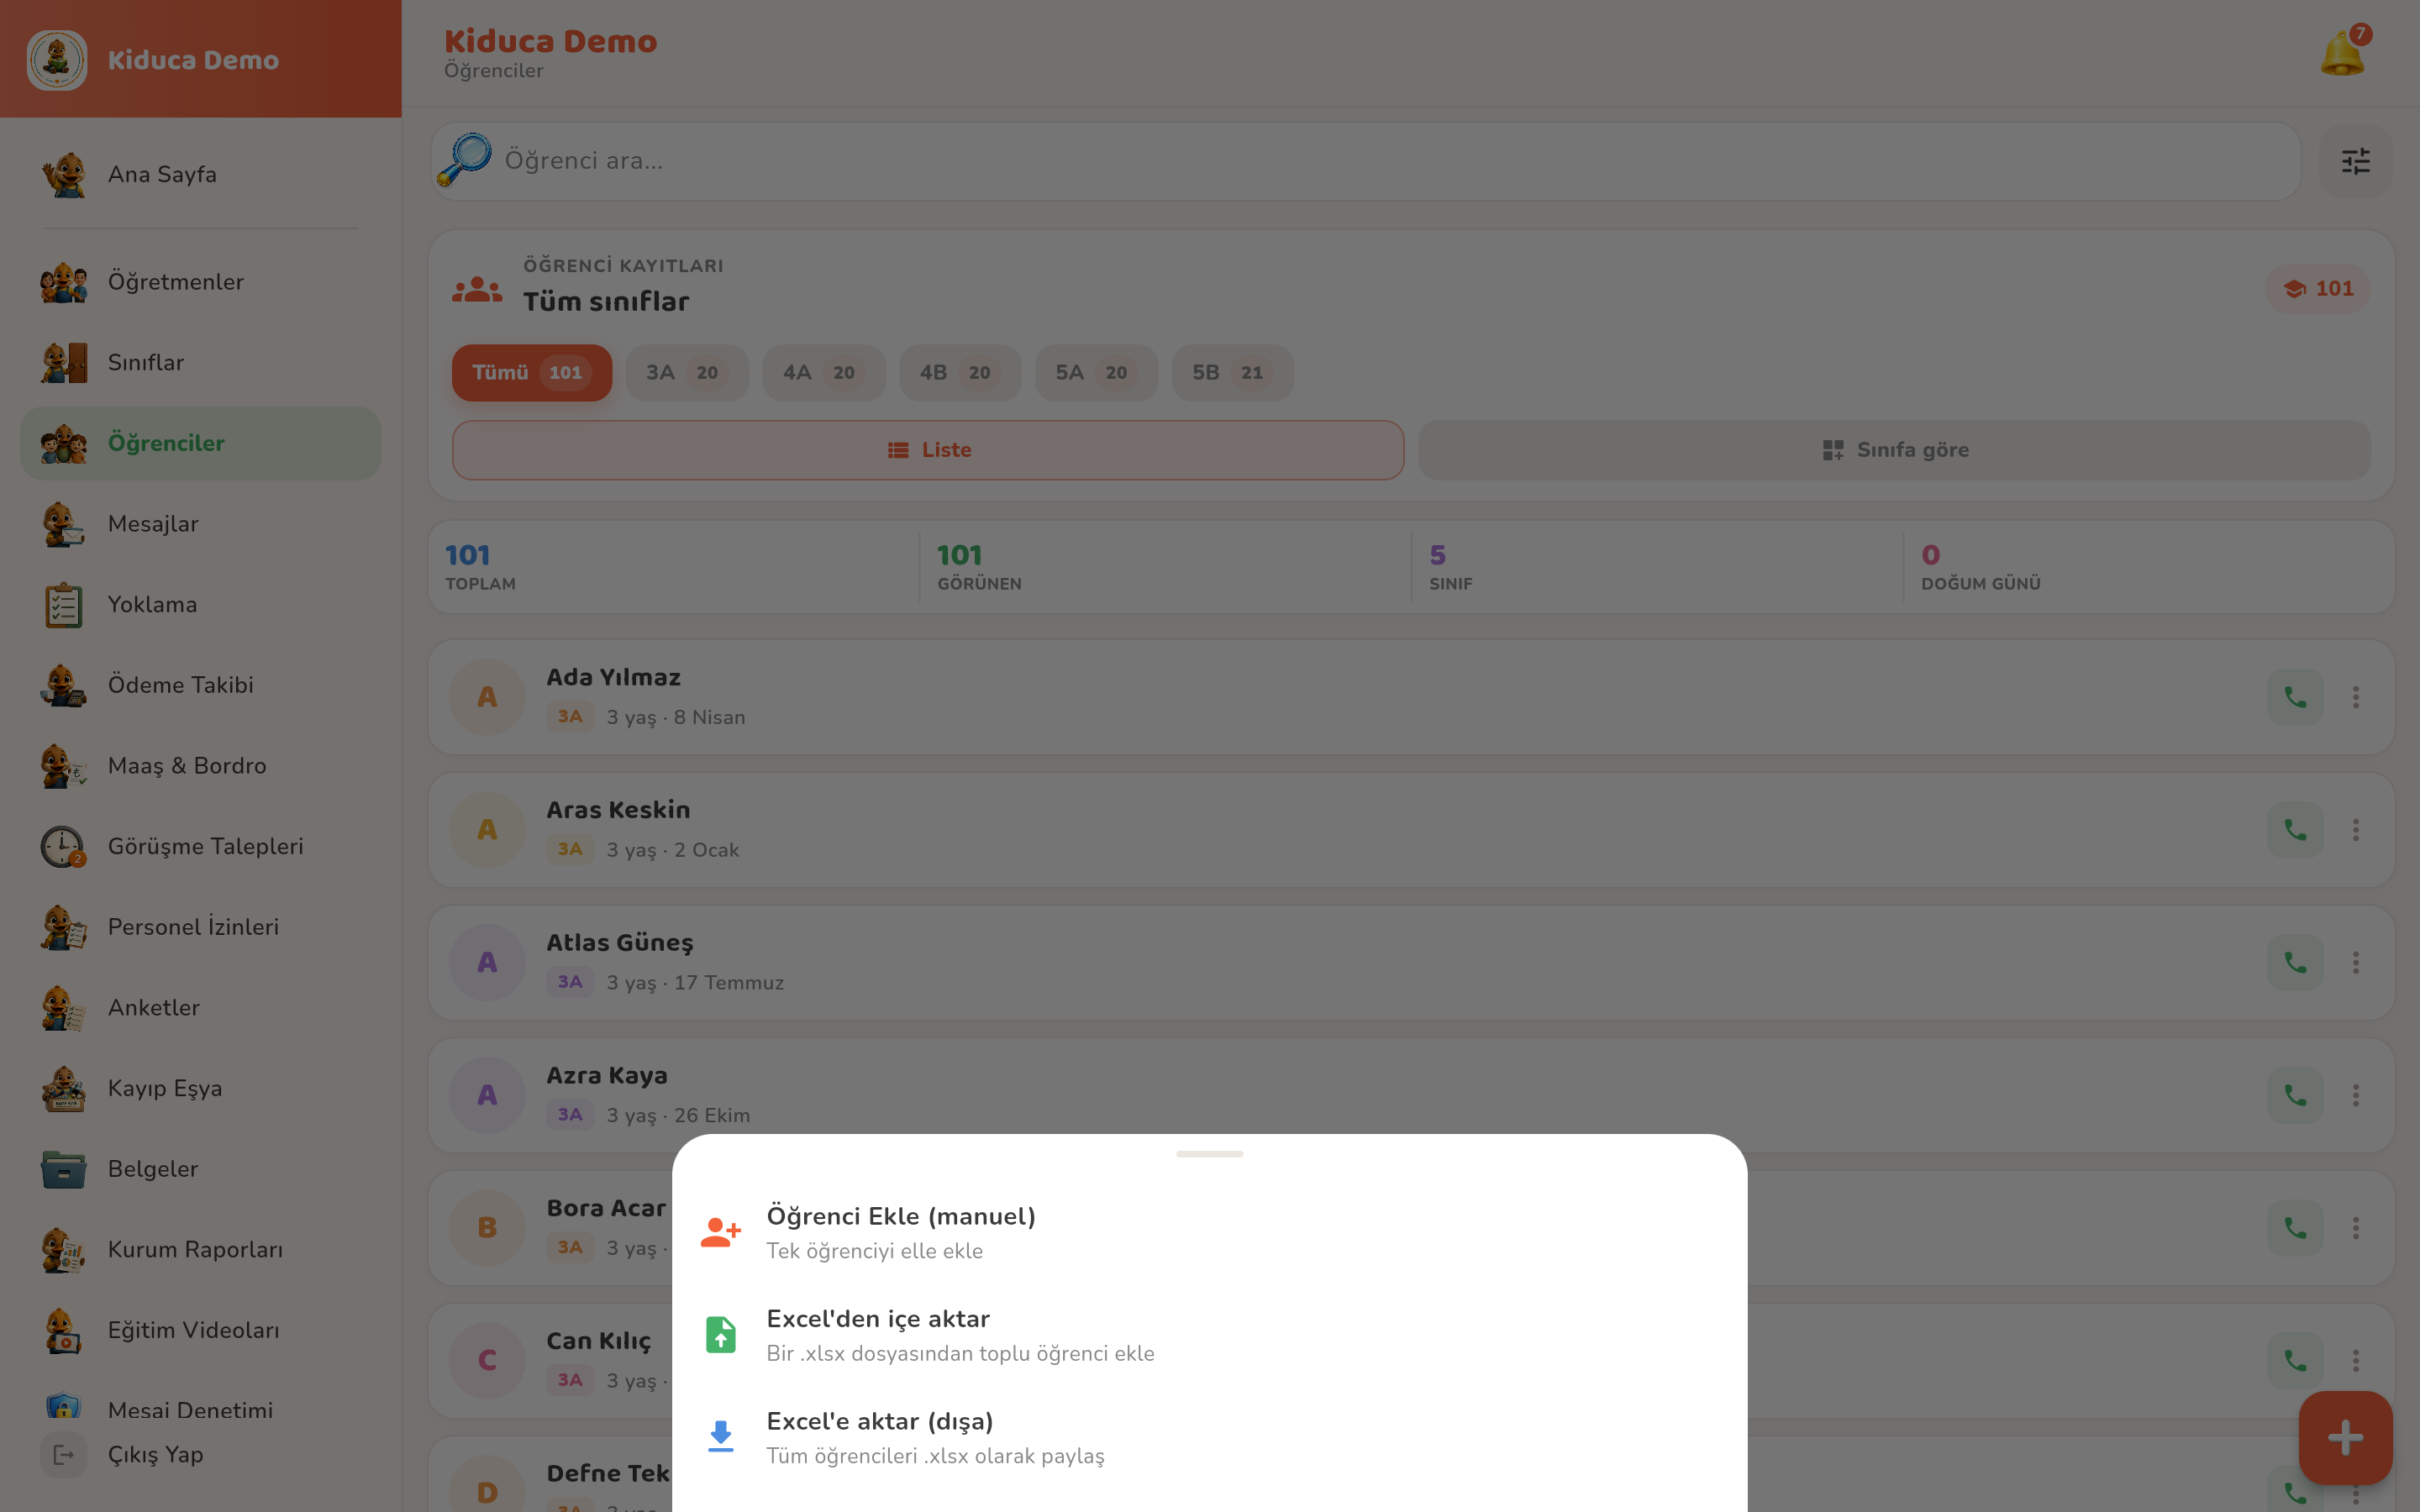Choose Excel'den içe aktar option
Screen dimensions: 2420x1512
[x=1210, y=1335]
